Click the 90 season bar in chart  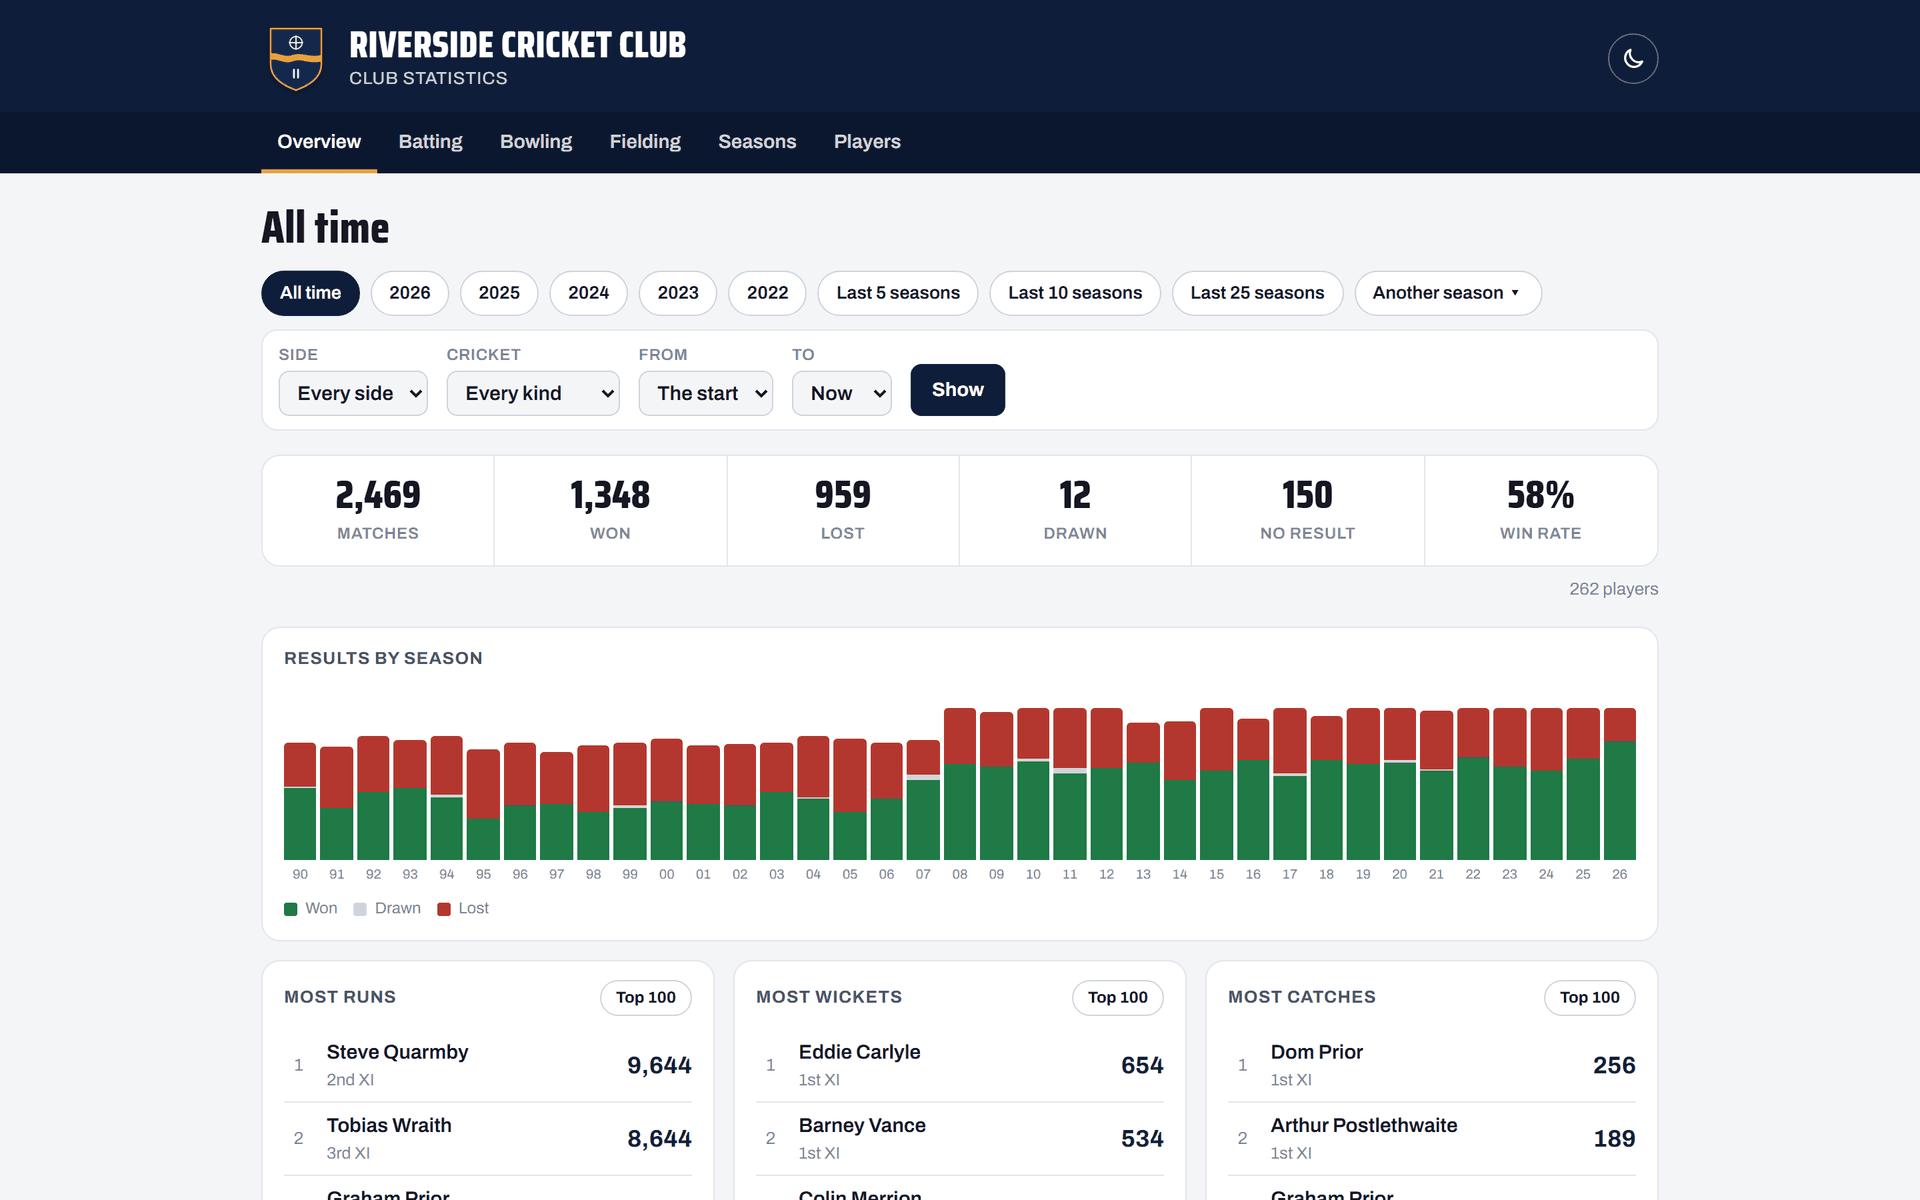(x=300, y=801)
